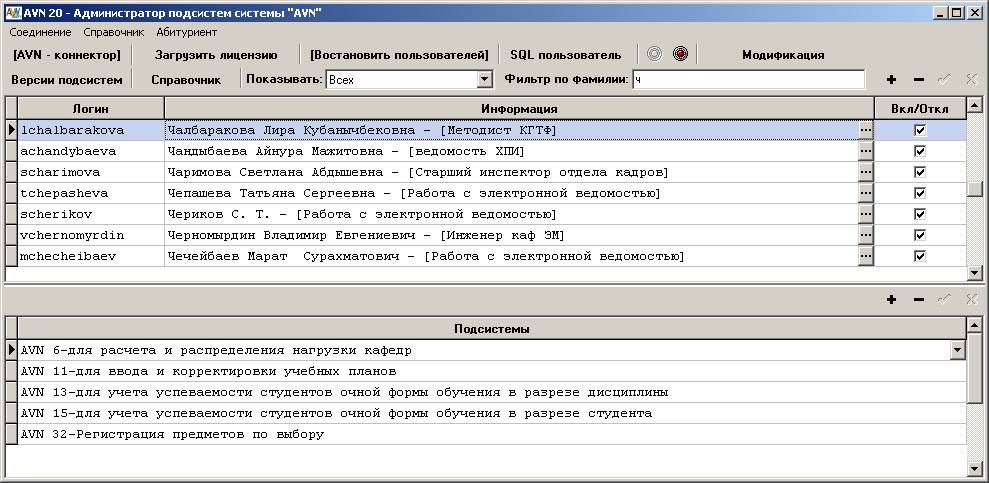This screenshot has height=483, width=989.
Task: Toggle Вкл/Откл checkbox for vchernomyrdin
Action: [920, 235]
